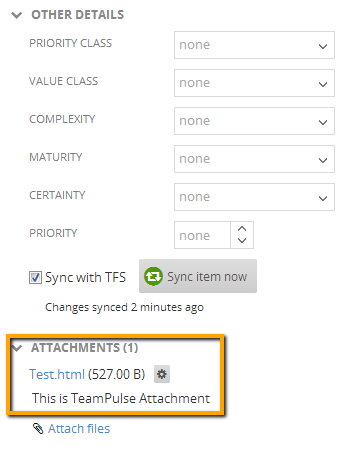
Task: Decrease the Priority value with down arrow
Action: pyautogui.click(x=242, y=240)
